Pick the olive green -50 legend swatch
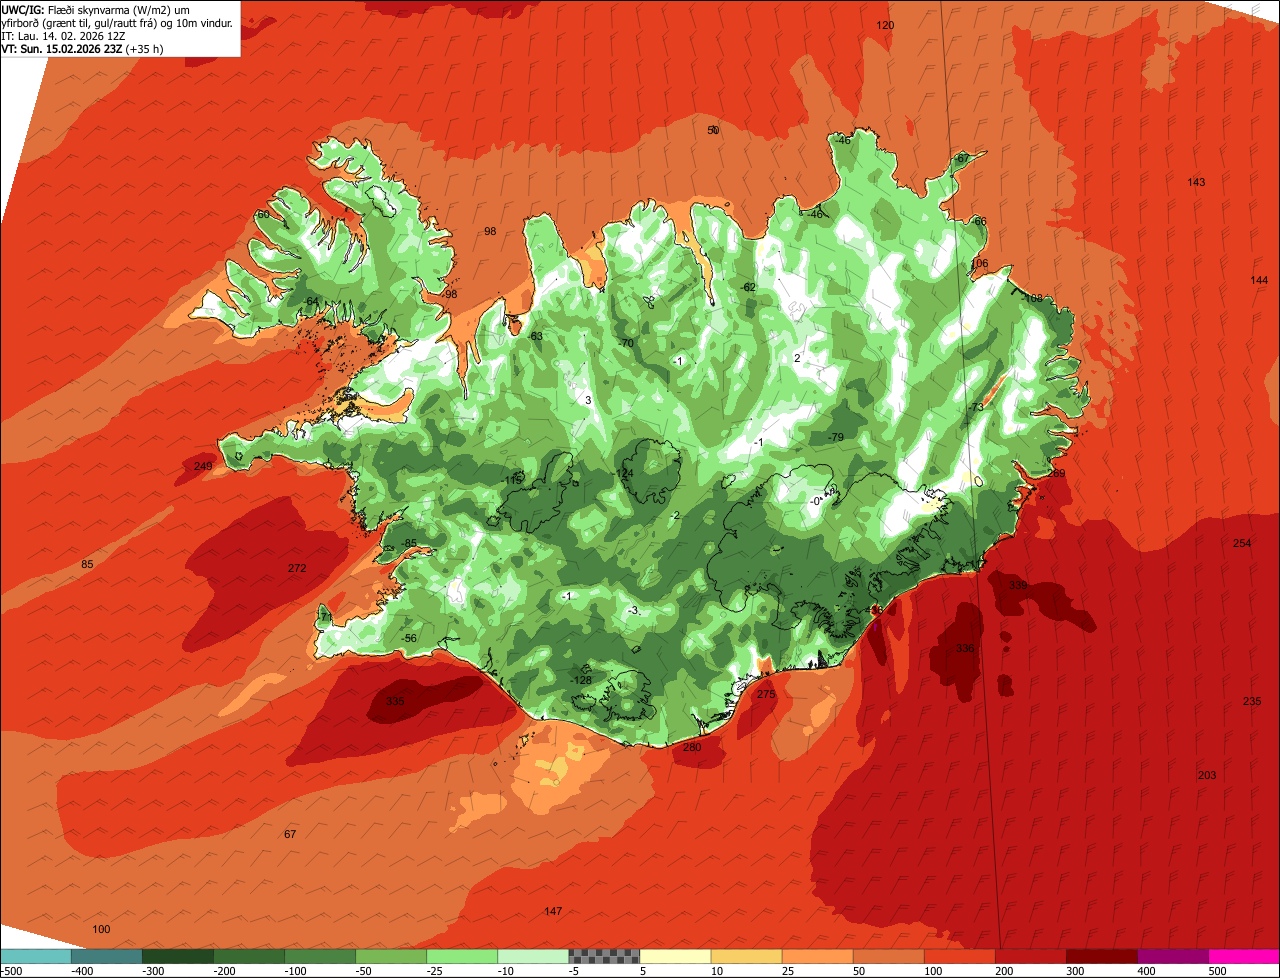 [390, 956]
